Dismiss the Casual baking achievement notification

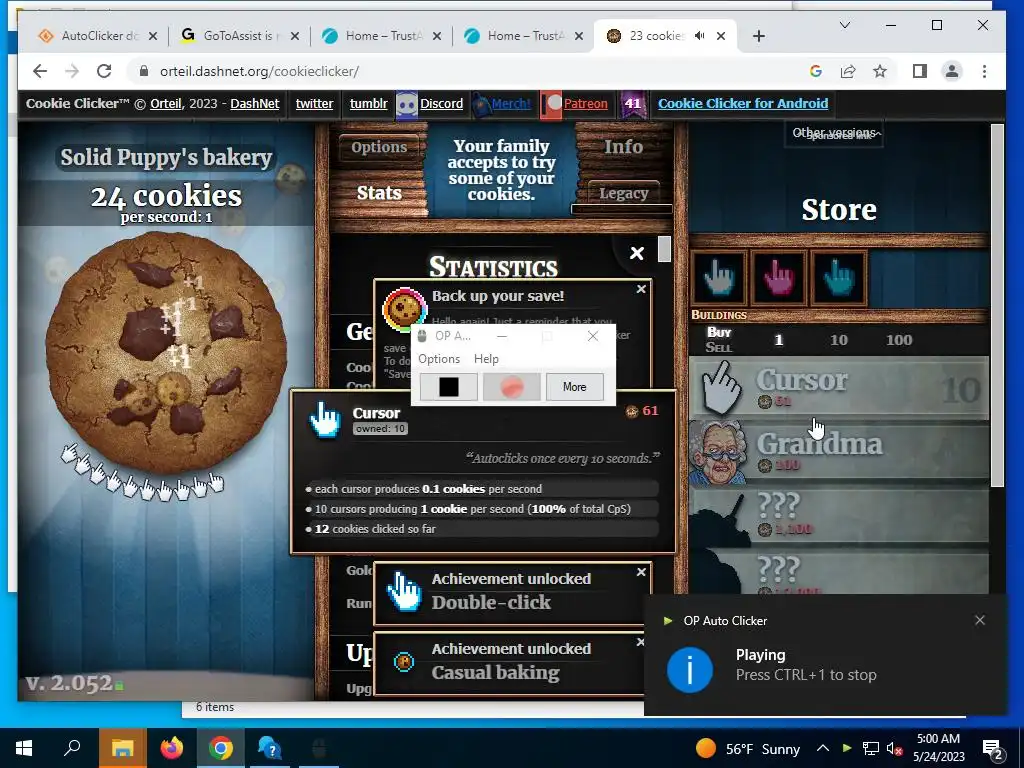[x=641, y=642]
